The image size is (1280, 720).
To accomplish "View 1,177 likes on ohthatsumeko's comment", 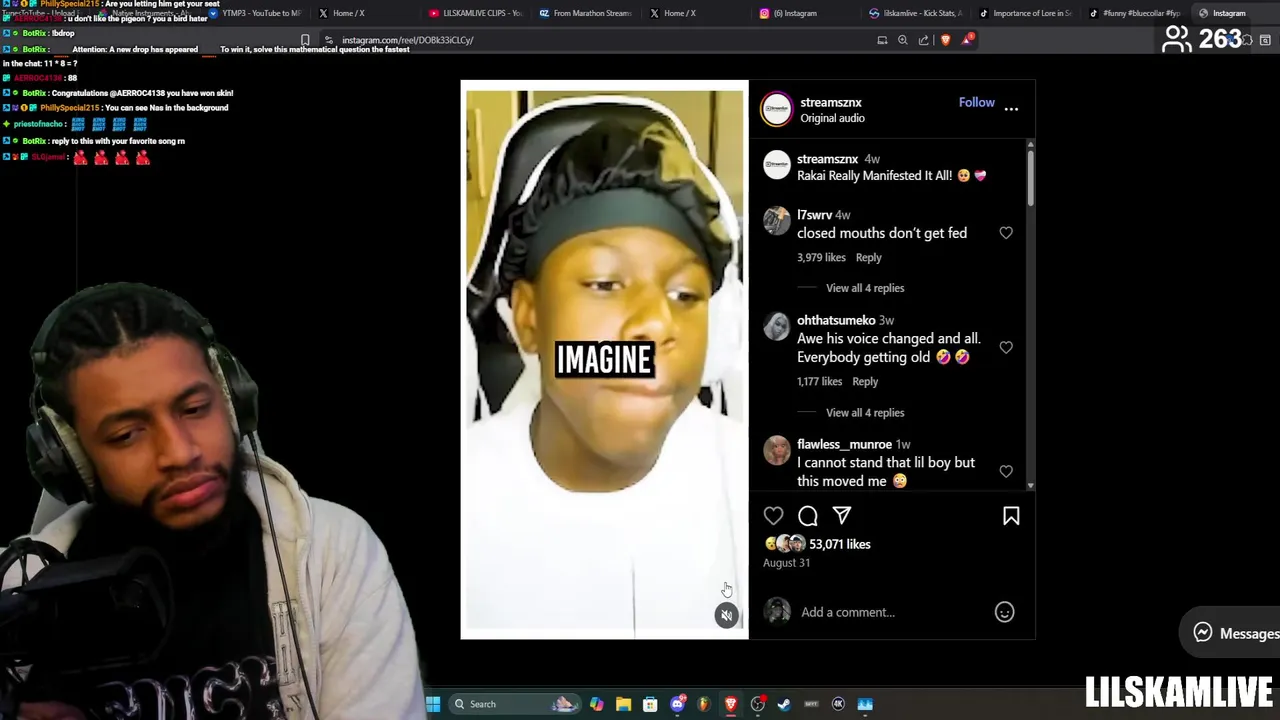I will (819, 381).
